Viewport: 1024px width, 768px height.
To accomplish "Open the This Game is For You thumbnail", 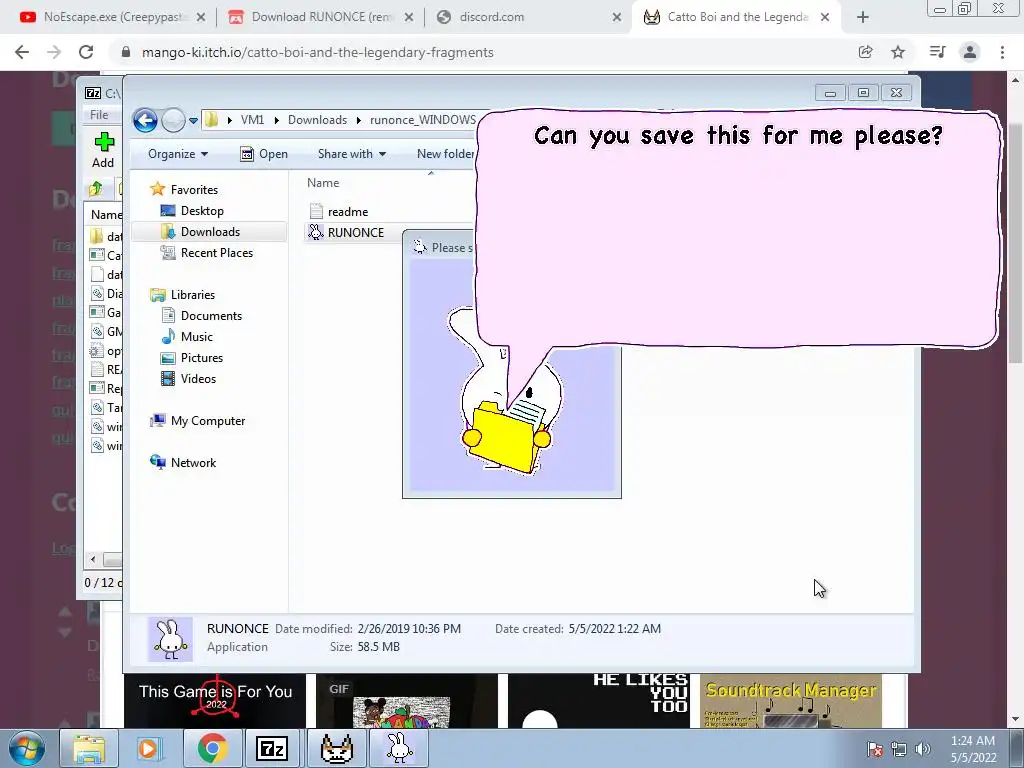I will 215,701.
